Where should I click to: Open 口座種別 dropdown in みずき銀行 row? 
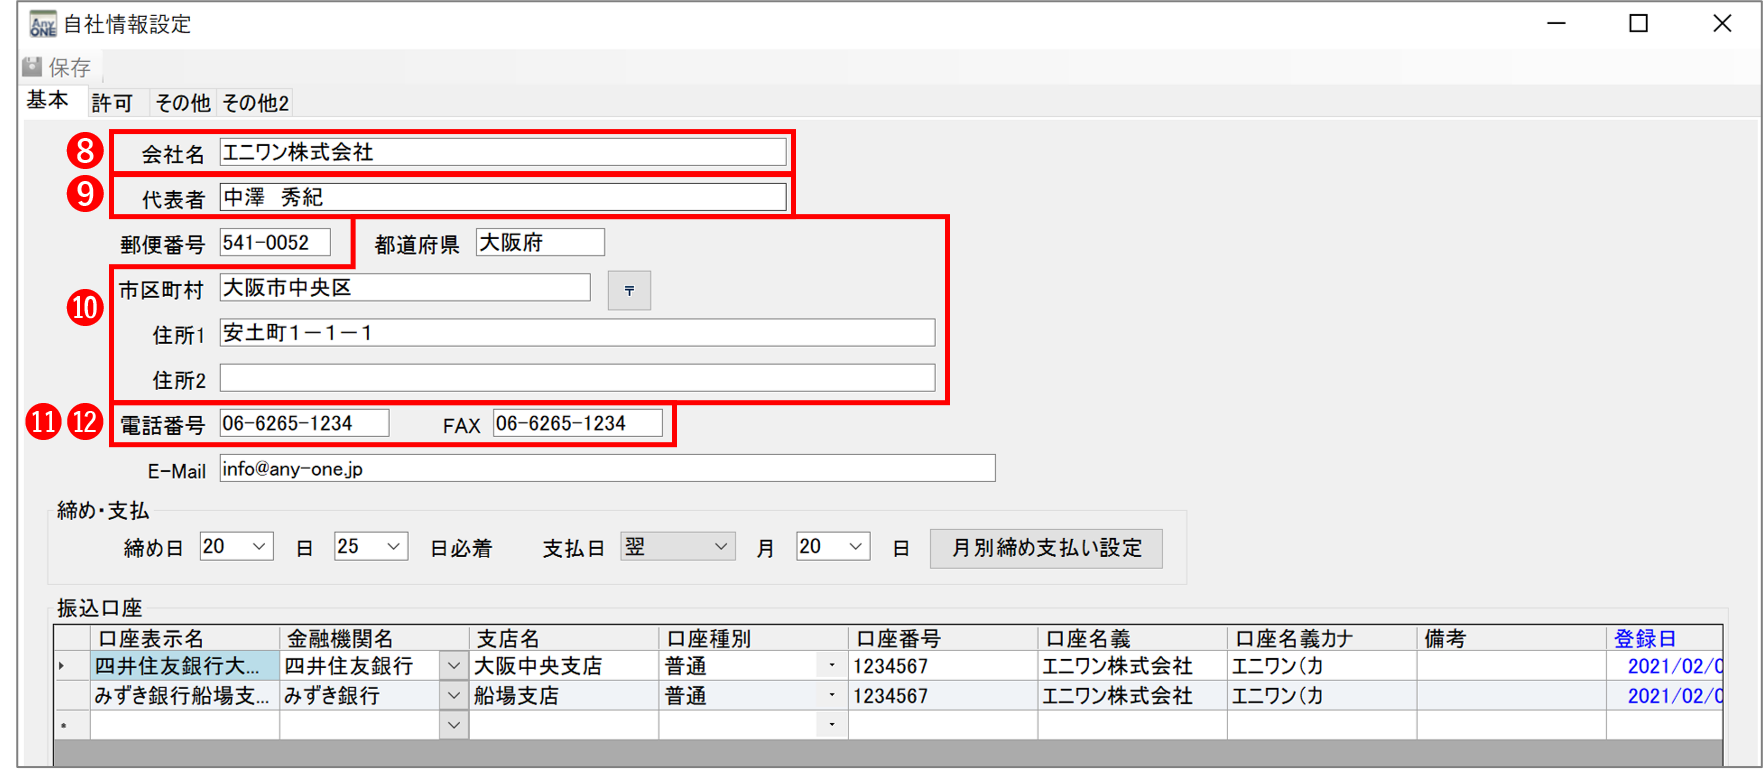(831, 695)
